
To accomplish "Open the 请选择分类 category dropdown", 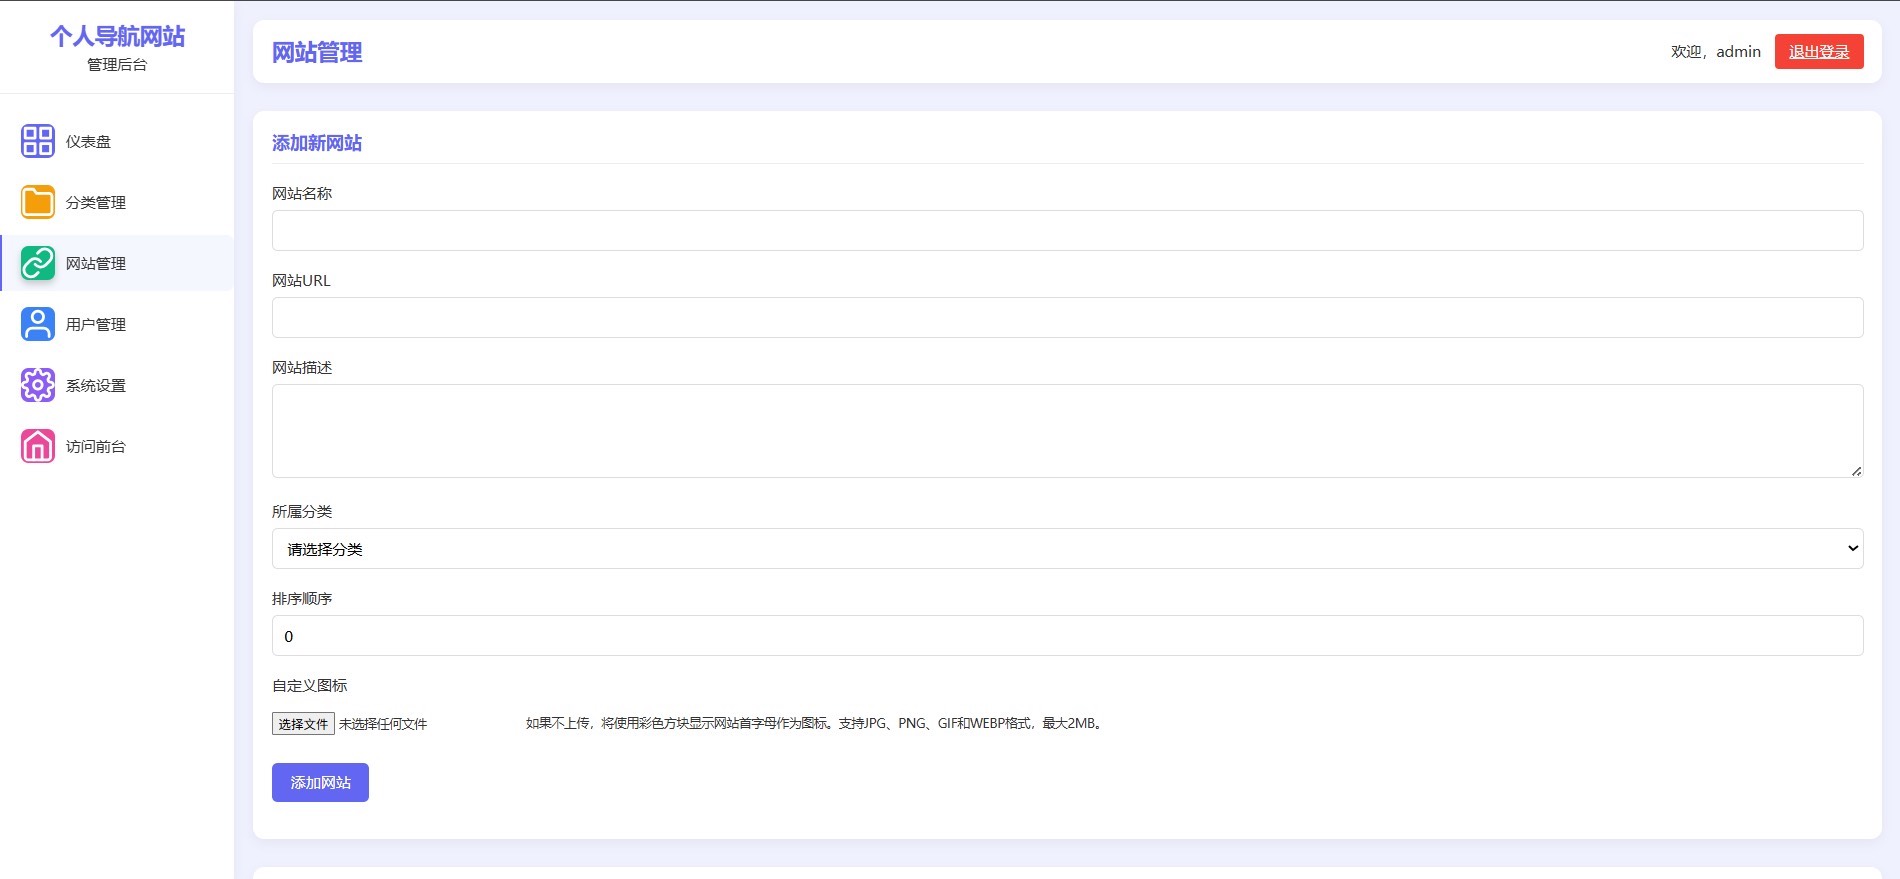I will (1067, 548).
